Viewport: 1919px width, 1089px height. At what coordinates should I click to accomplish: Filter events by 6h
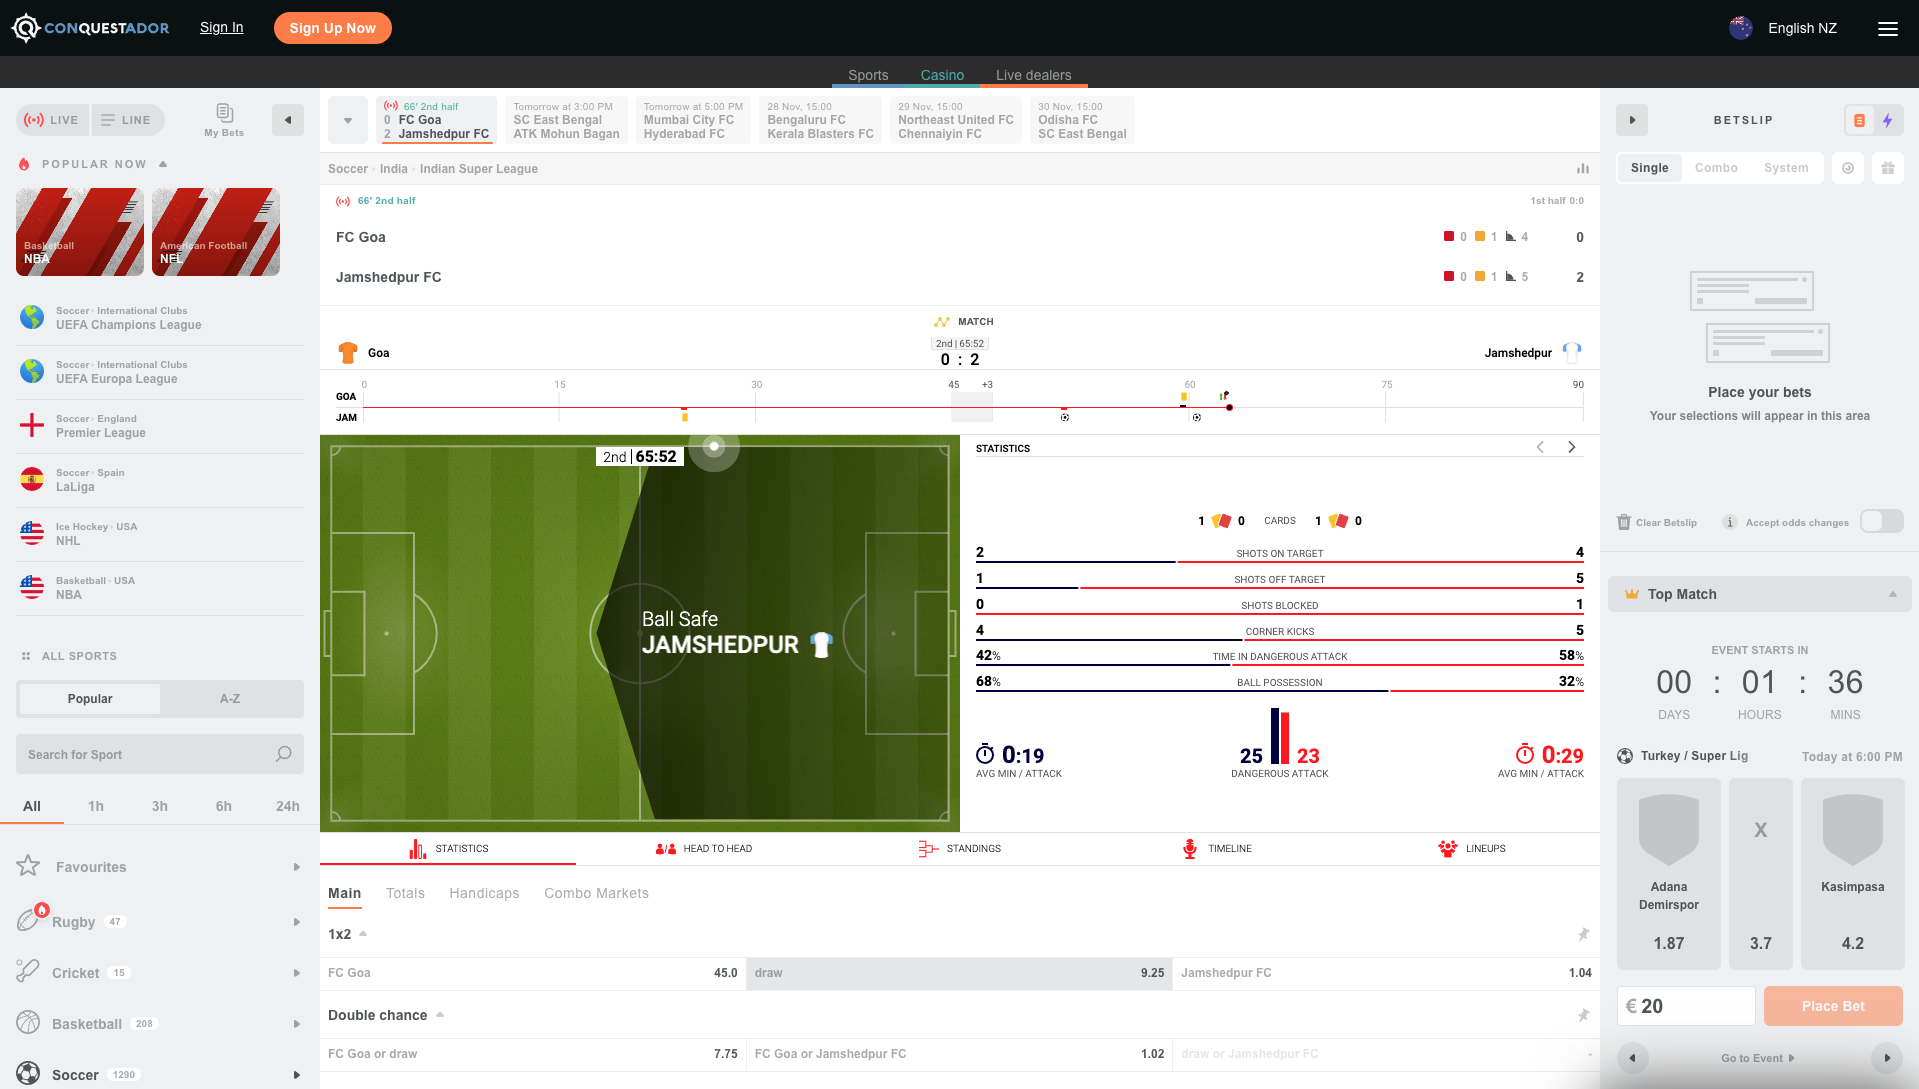pyautogui.click(x=224, y=806)
